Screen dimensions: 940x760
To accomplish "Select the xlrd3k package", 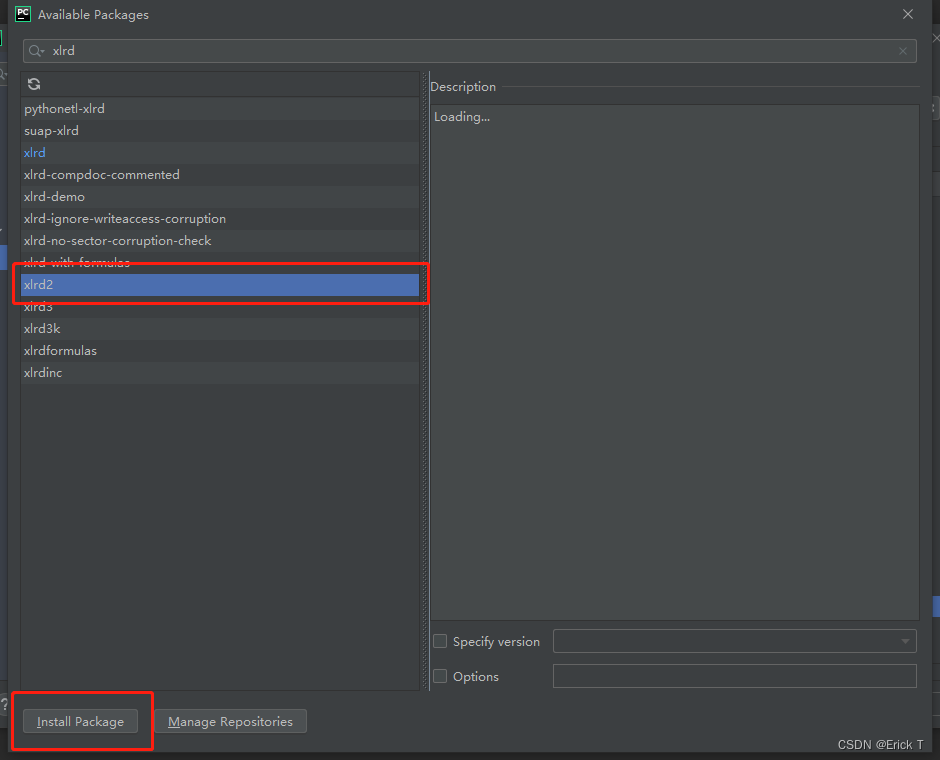I will (x=219, y=328).
